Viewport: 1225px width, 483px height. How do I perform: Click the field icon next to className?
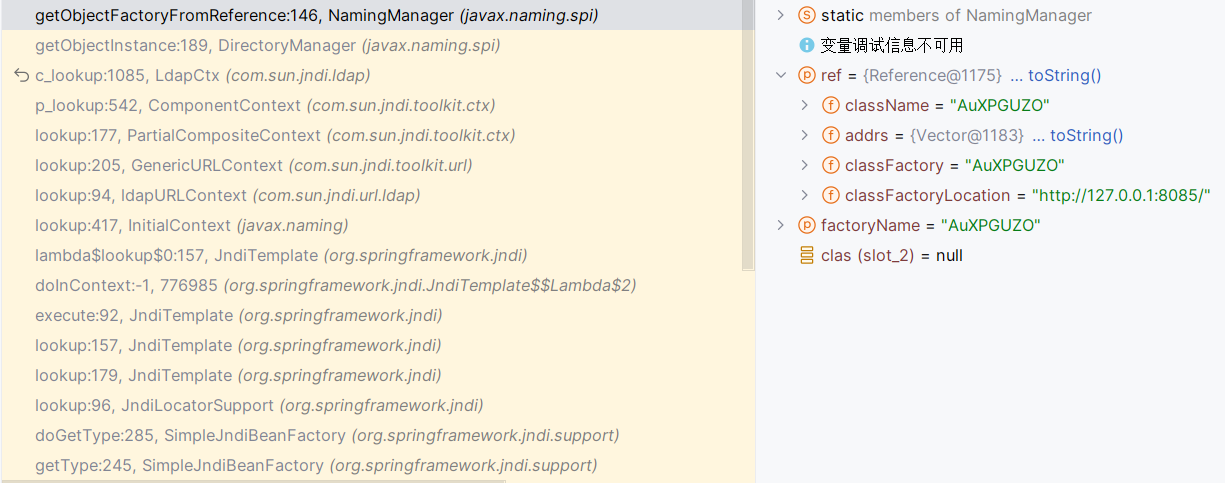[x=831, y=105]
